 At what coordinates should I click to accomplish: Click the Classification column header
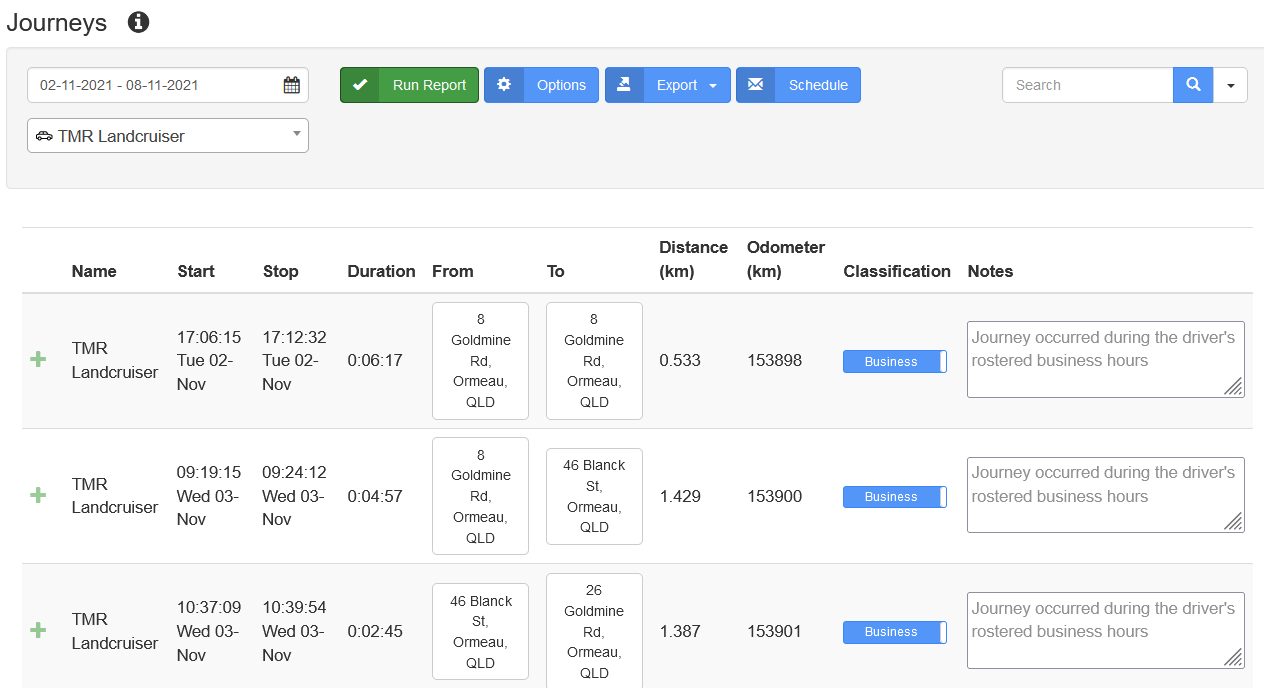point(897,271)
